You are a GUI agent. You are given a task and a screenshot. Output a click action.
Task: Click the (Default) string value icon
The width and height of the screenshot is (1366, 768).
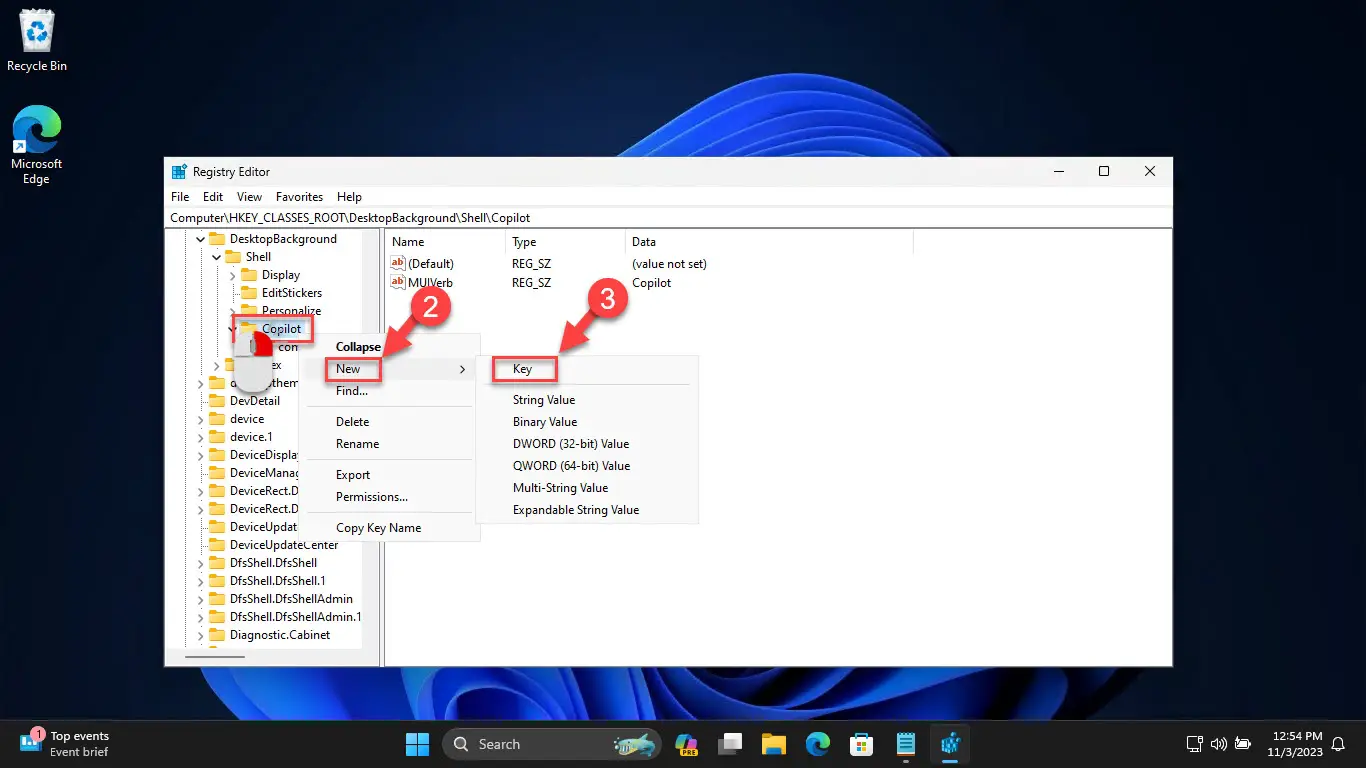(x=398, y=264)
